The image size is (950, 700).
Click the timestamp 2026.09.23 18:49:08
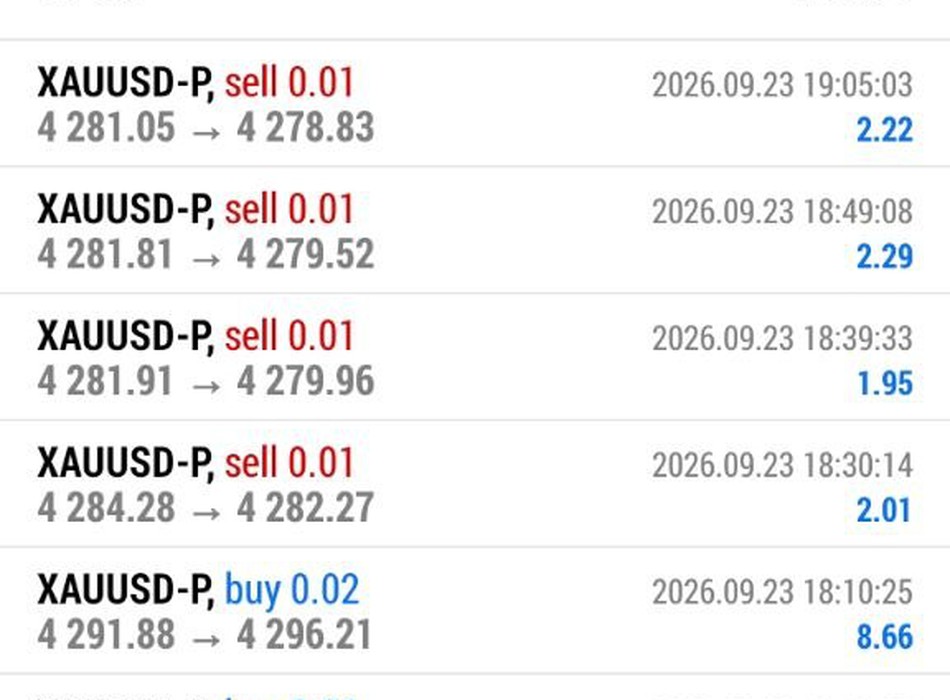point(782,211)
